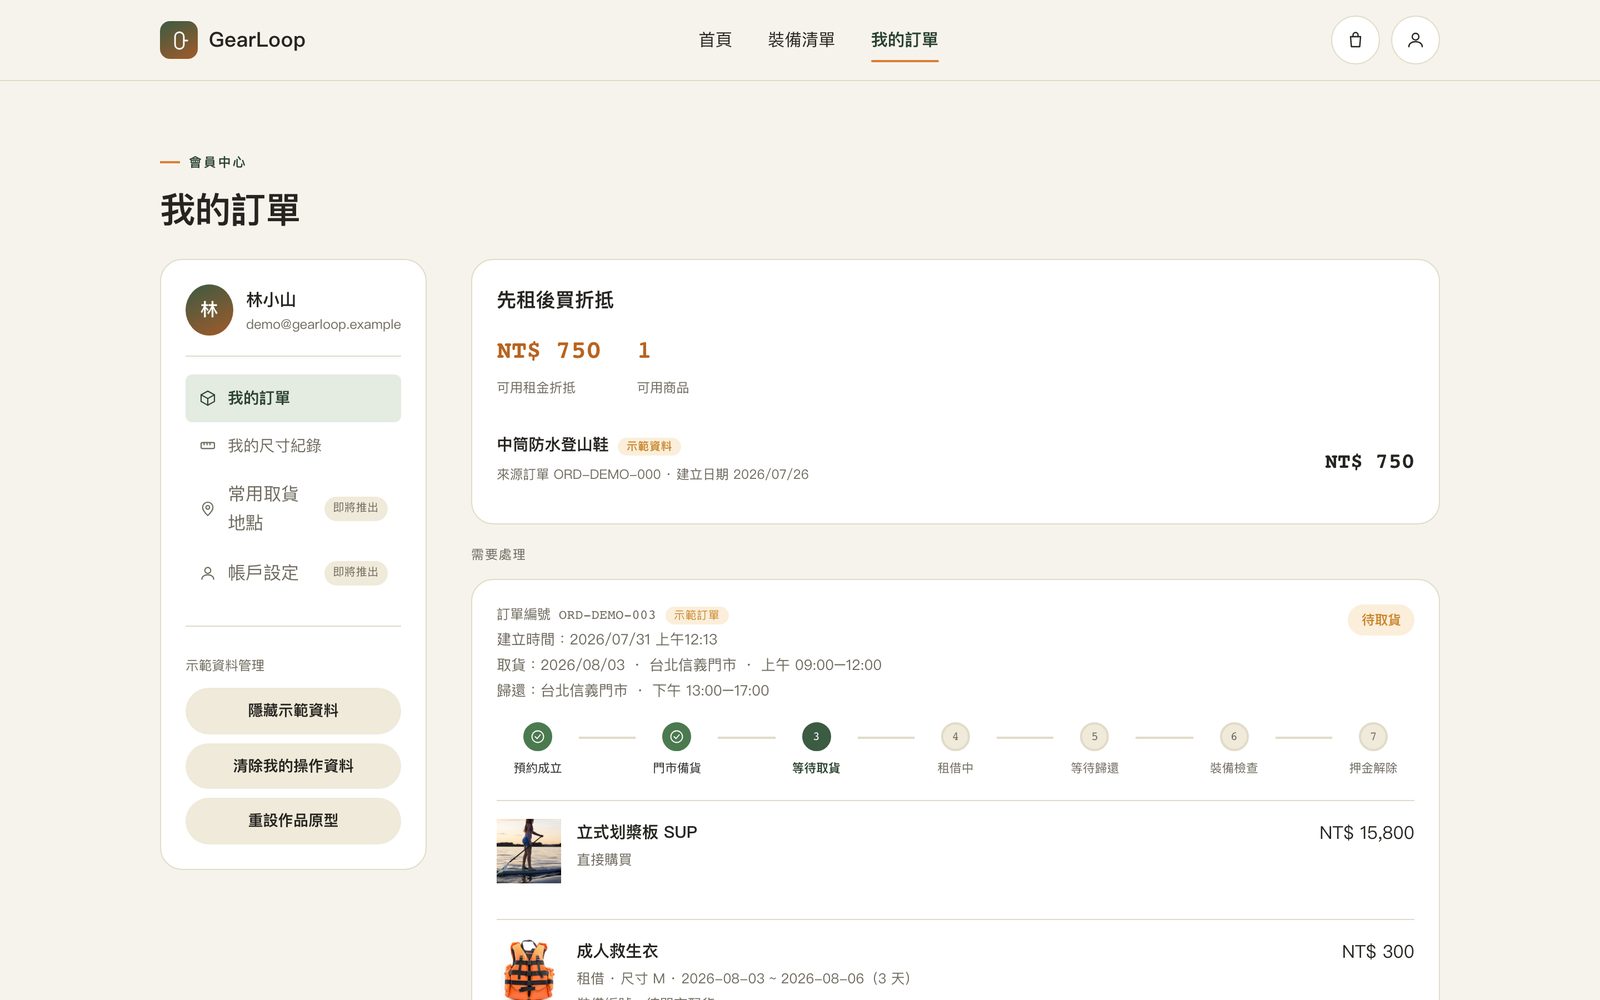This screenshot has width=1600, height=1000.
Task: Open the user profile icon in the header
Action: (1415, 40)
